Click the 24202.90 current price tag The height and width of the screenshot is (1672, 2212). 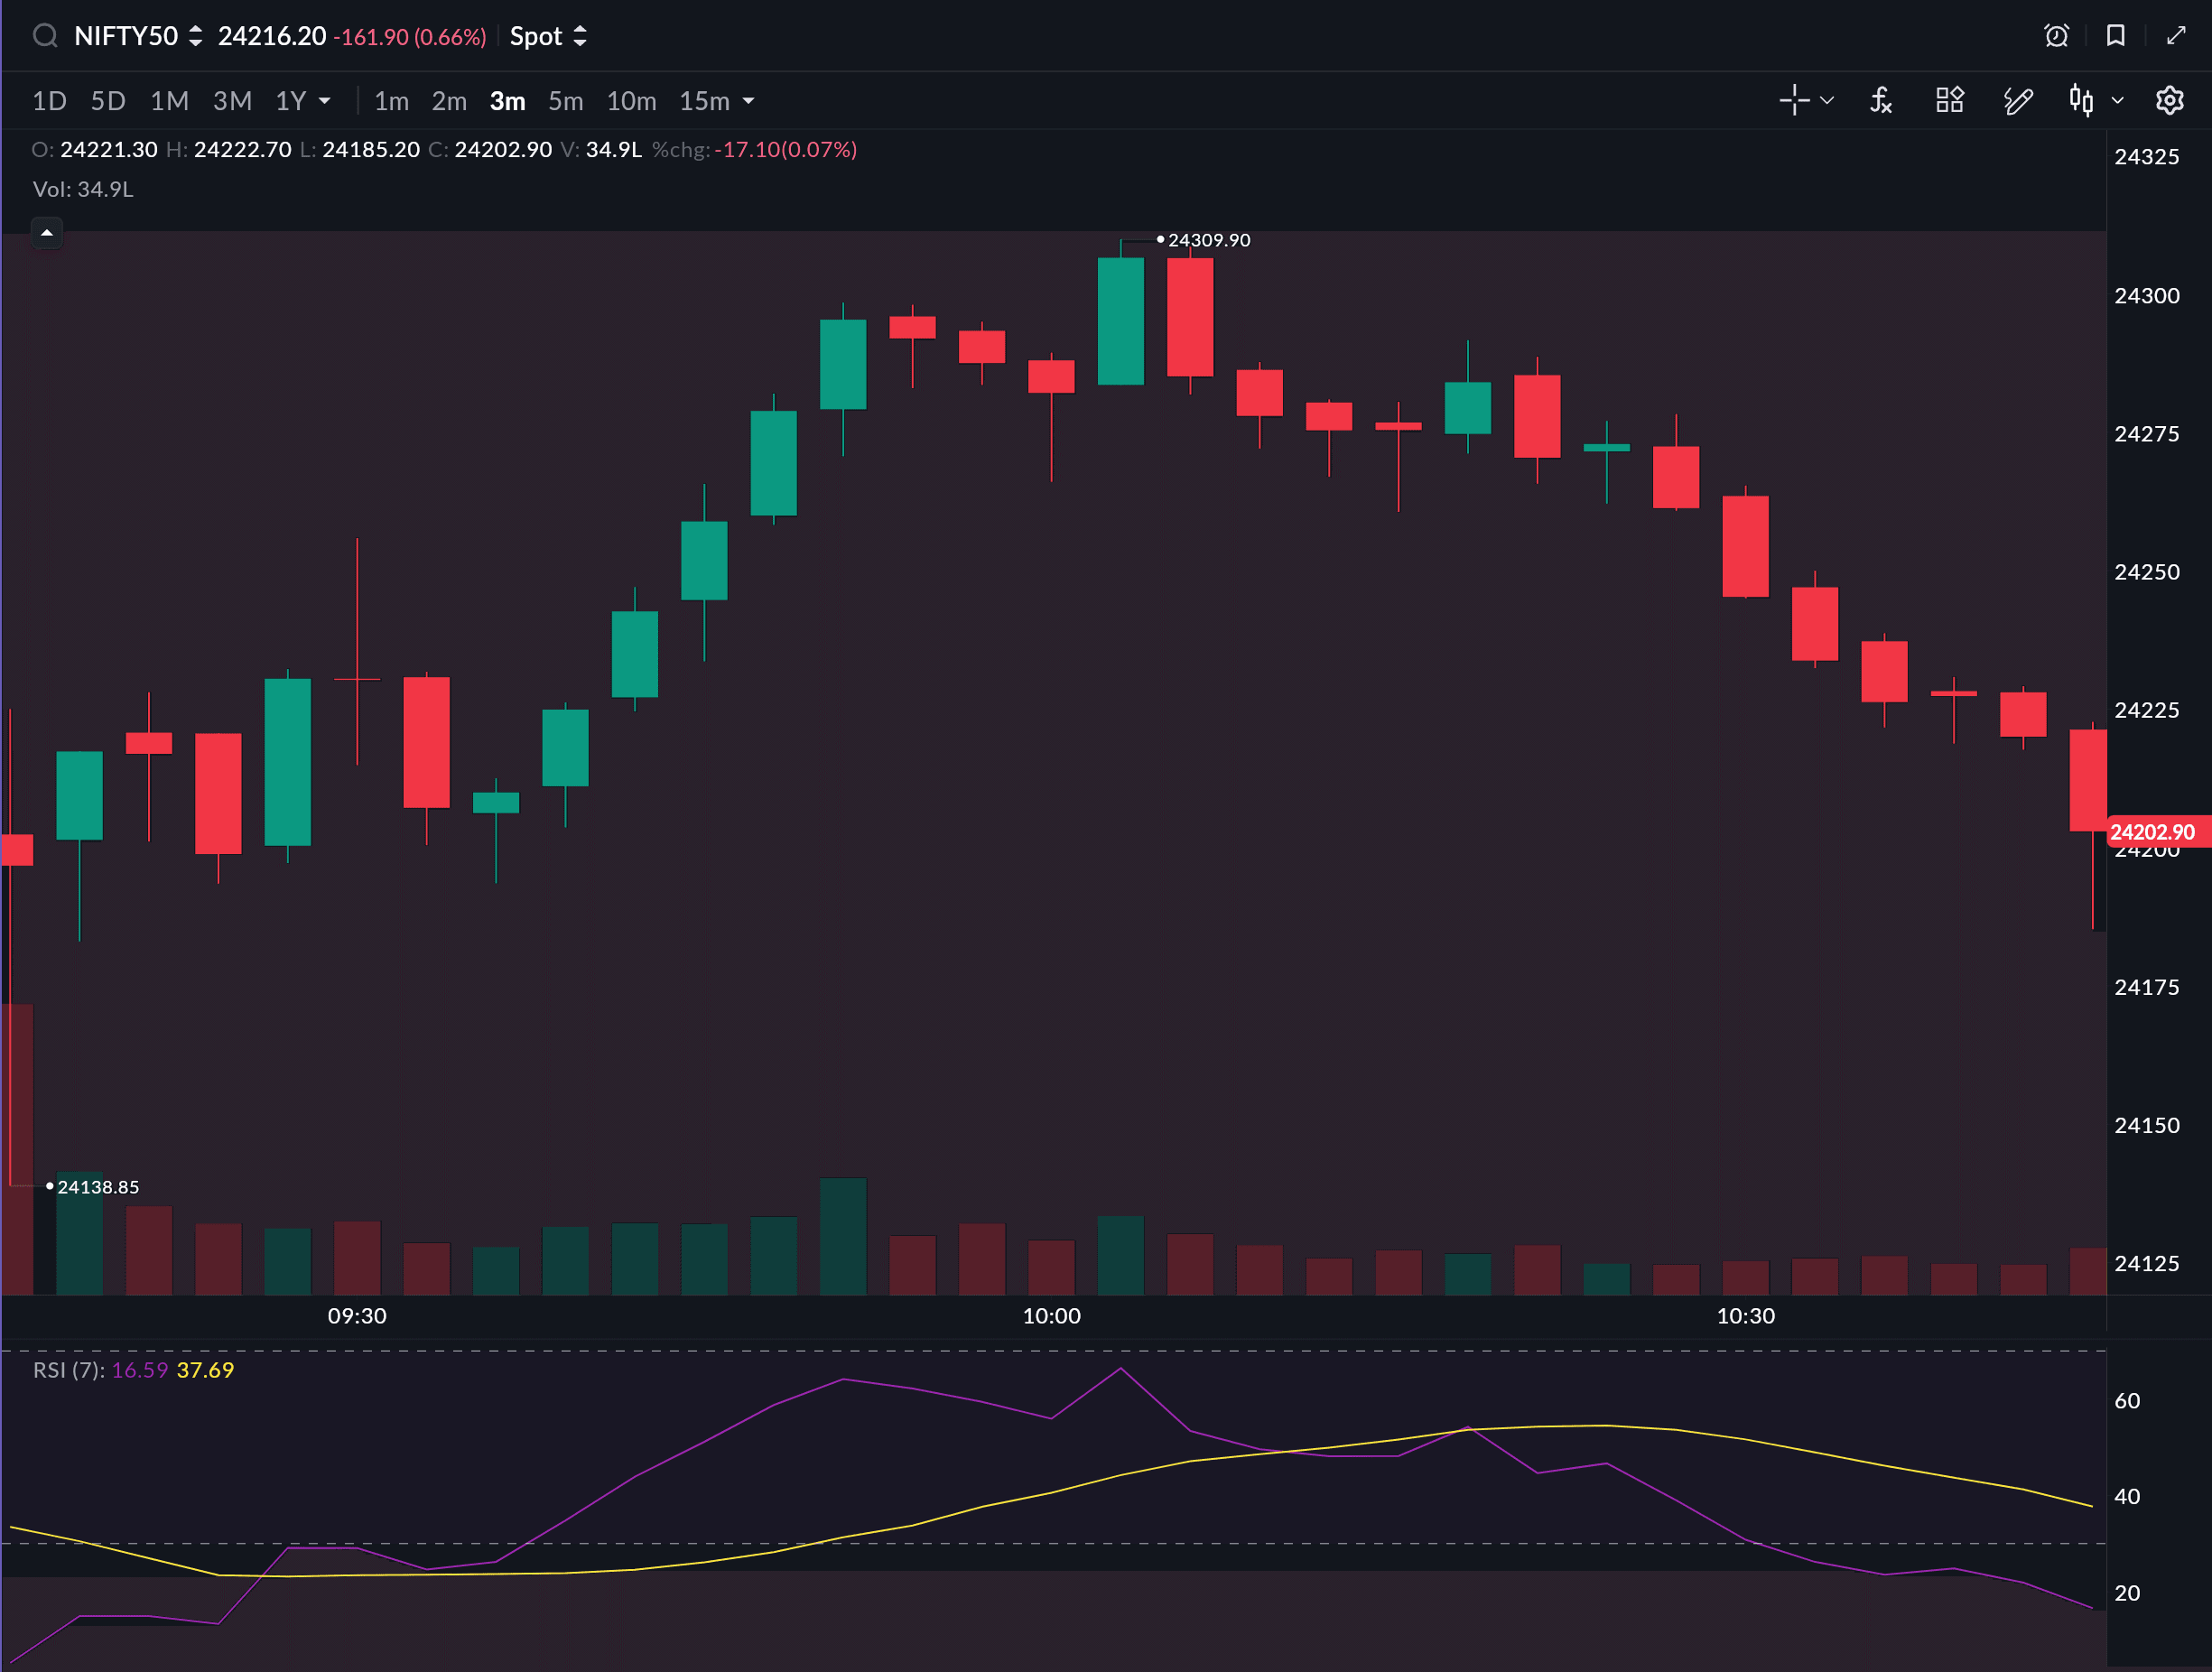(2152, 832)
